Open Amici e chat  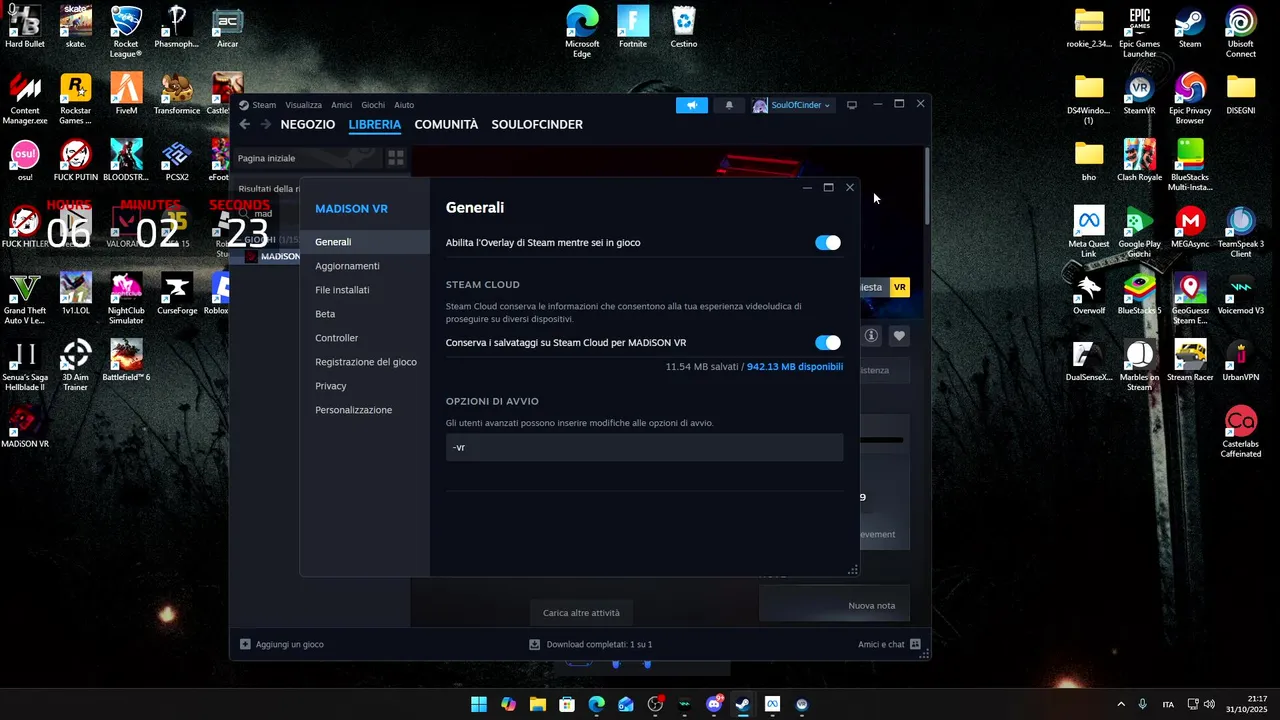881,644
